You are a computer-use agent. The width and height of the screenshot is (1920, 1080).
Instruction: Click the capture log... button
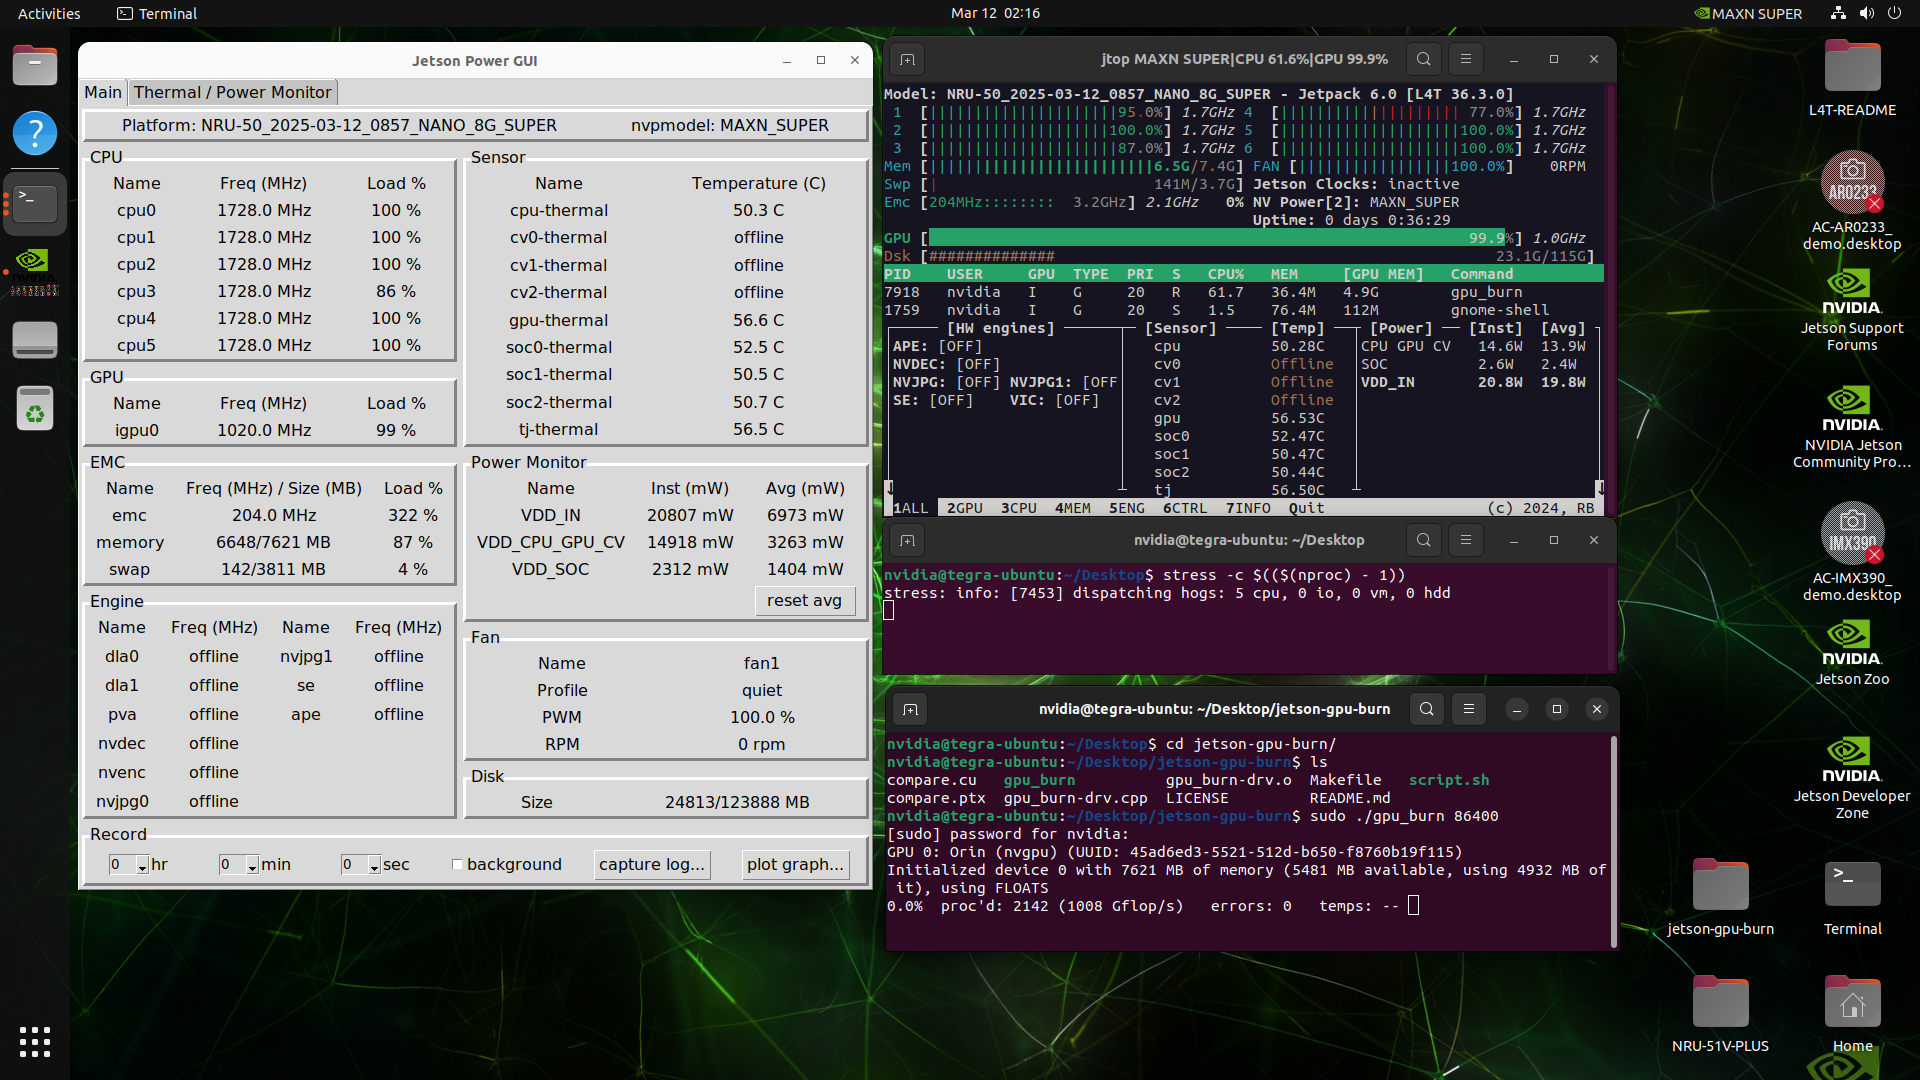pyautogui.click(x=652, y=864)
